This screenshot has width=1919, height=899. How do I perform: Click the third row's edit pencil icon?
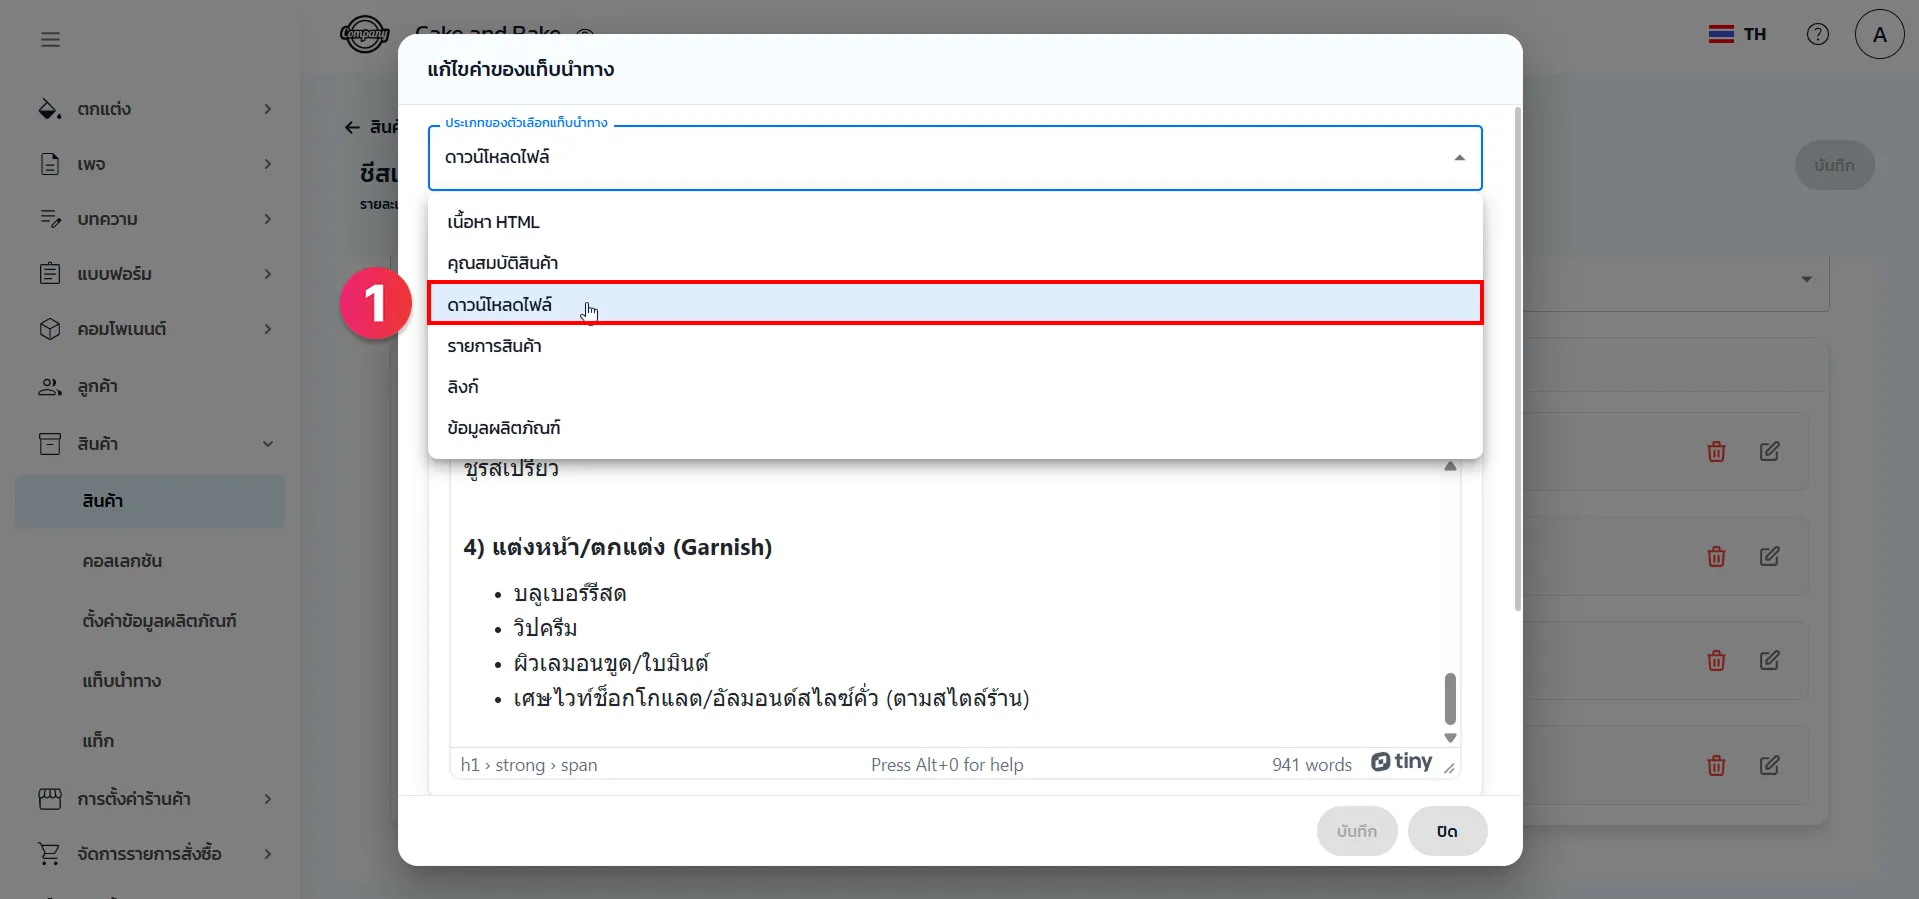(x=1769, y=661)
